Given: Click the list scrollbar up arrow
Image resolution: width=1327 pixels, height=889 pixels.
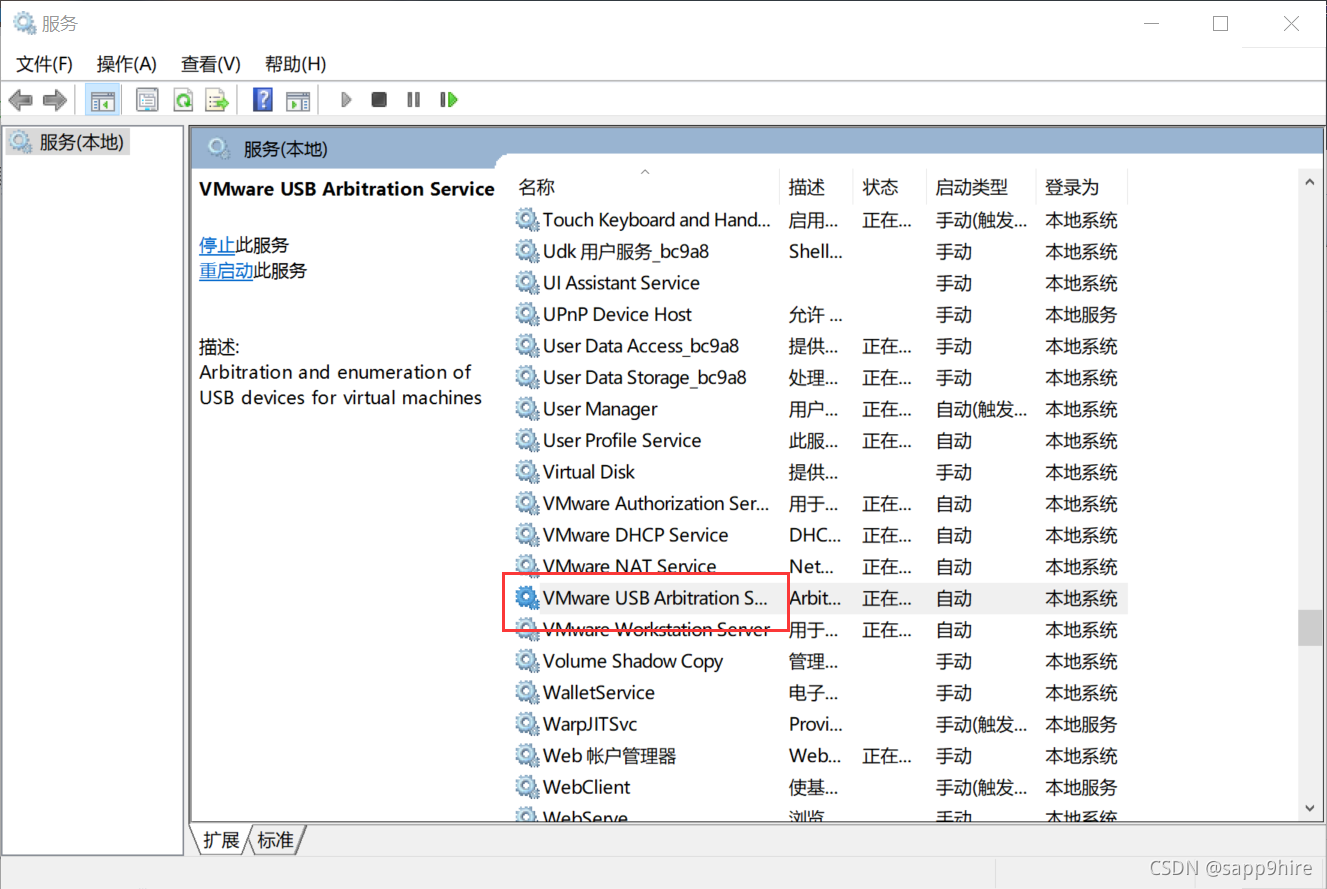Looking at the screenshot, I should 1309,181.
